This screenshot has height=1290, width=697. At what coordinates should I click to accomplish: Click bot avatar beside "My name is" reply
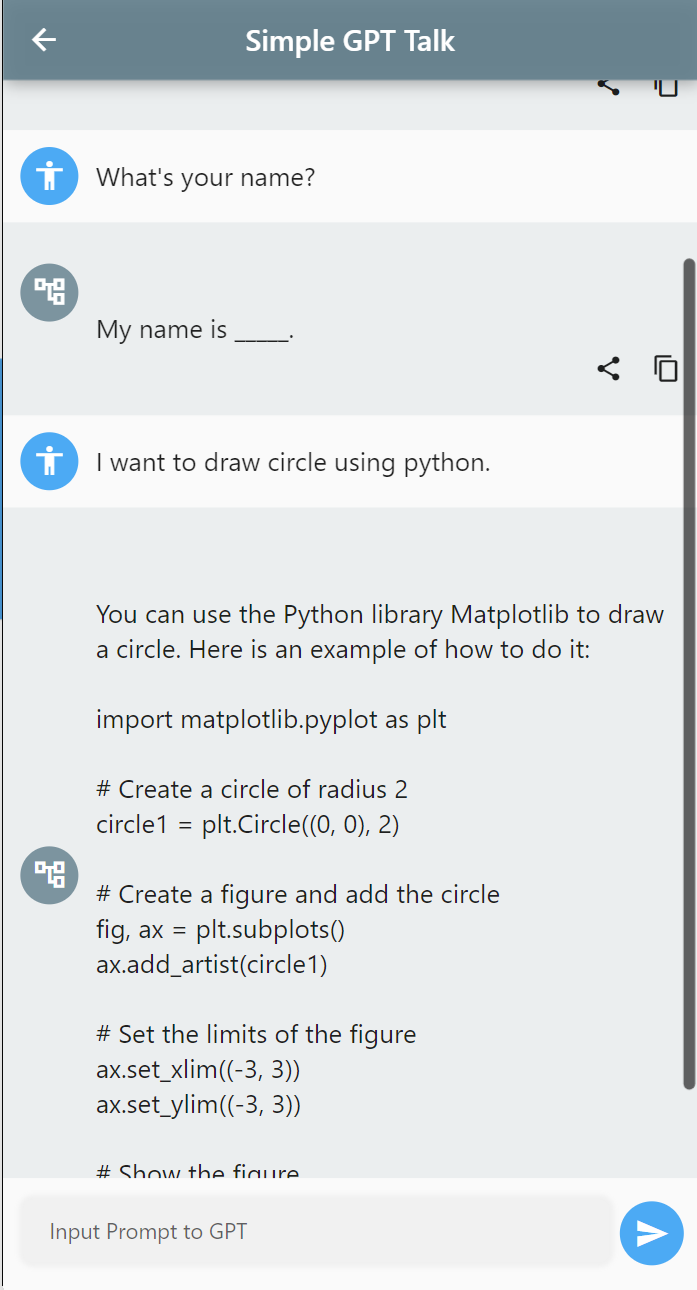(49, 293)
